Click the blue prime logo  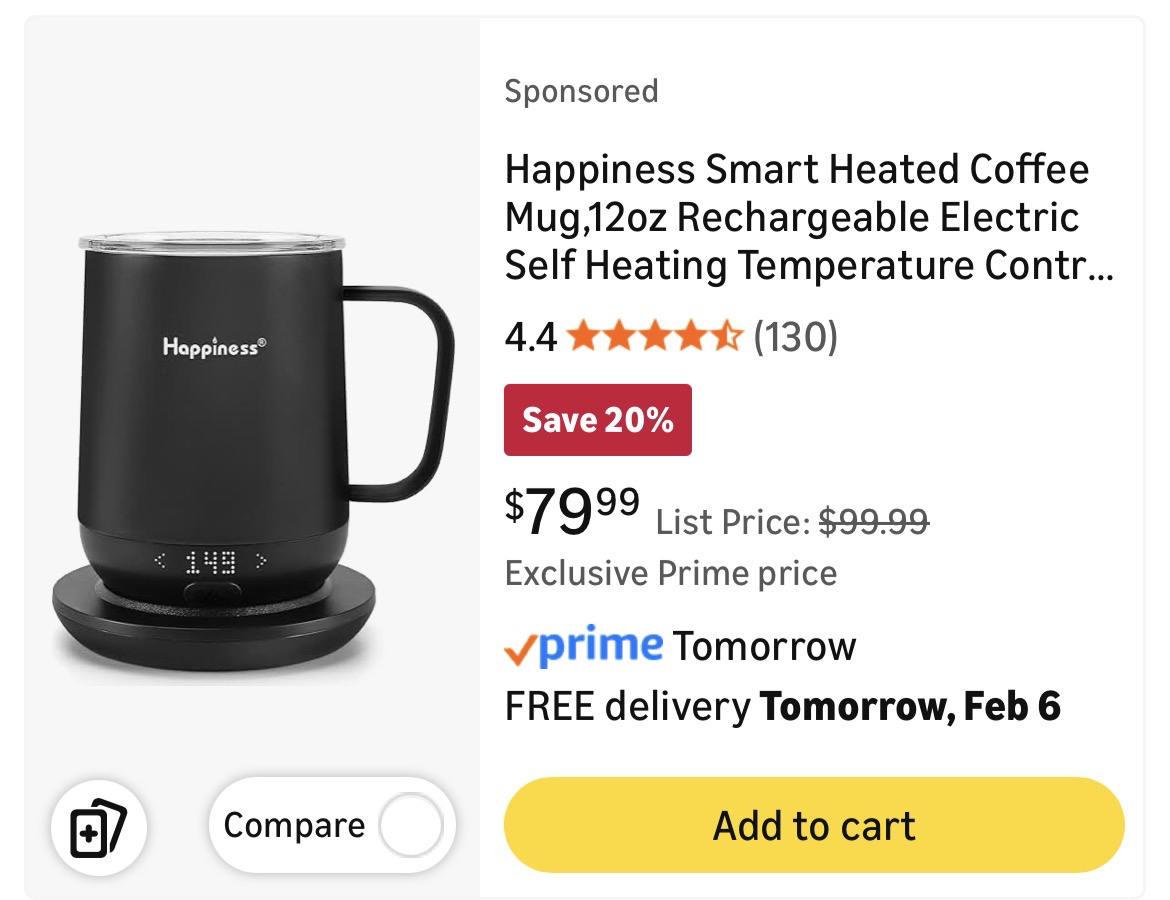click(x=600, y=645)
